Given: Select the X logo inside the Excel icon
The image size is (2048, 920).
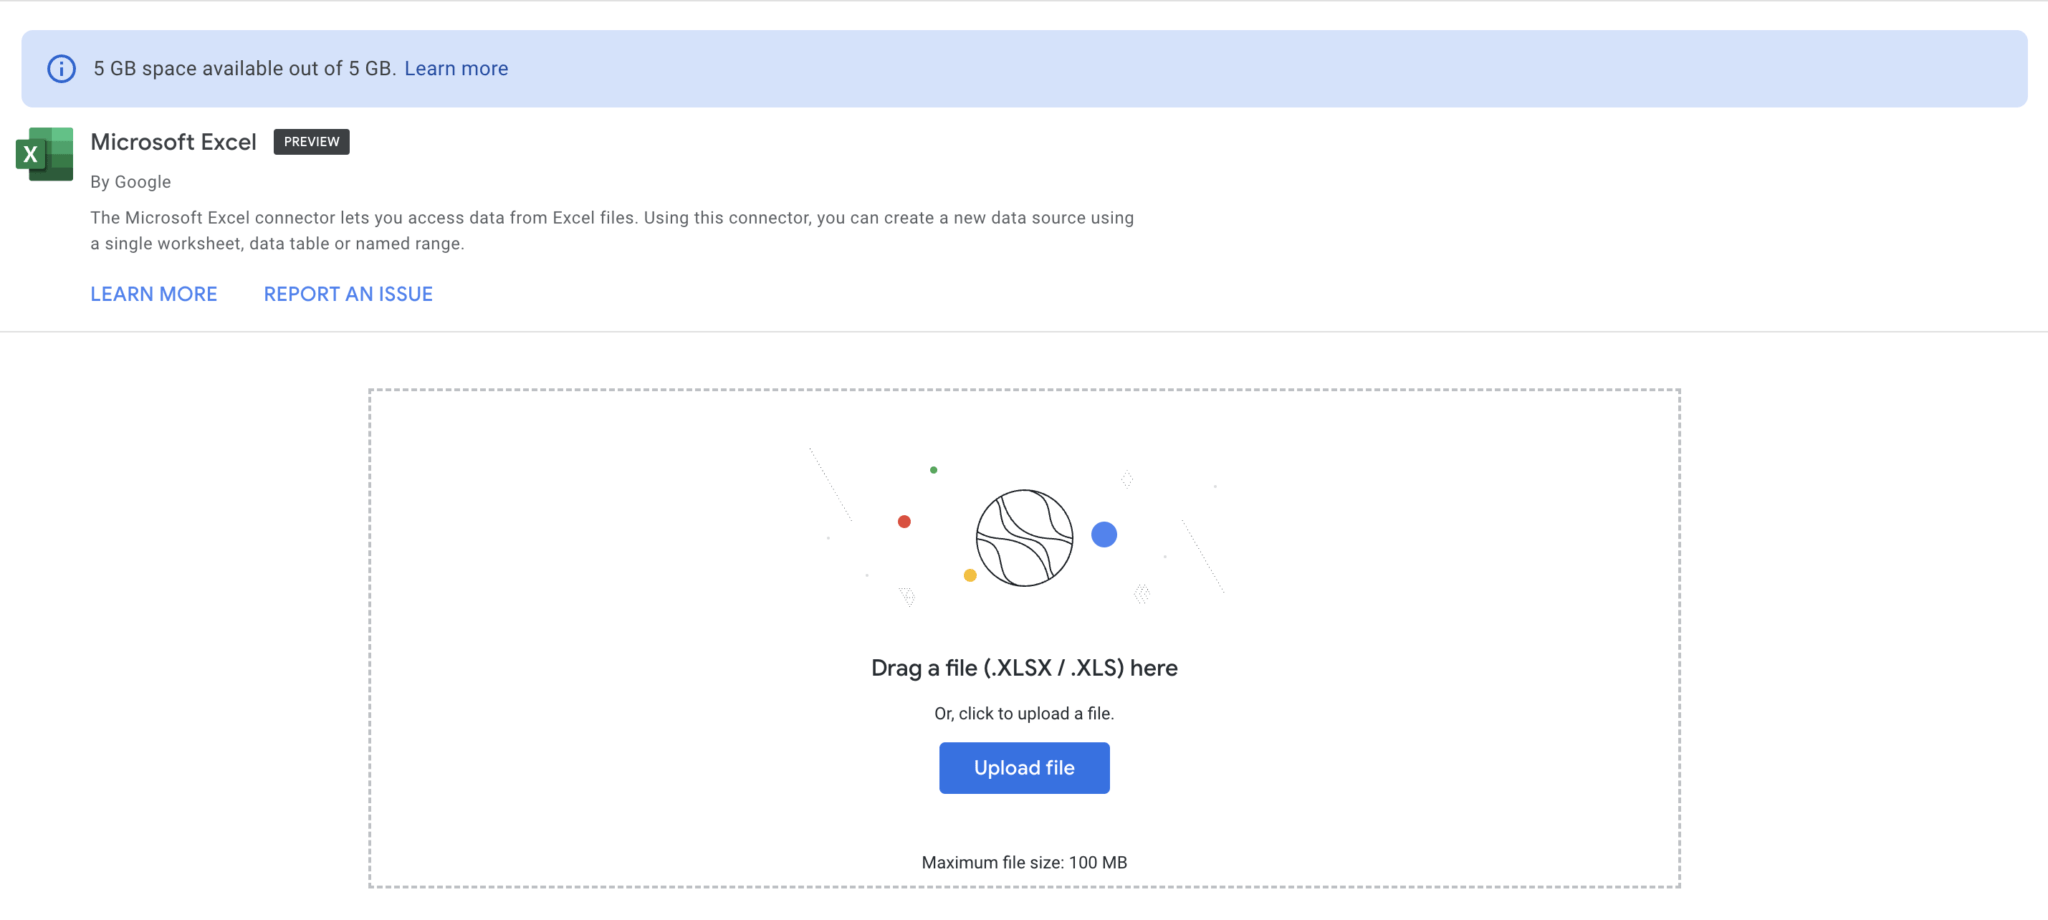Looking at the screenshot, I should 33,155.
